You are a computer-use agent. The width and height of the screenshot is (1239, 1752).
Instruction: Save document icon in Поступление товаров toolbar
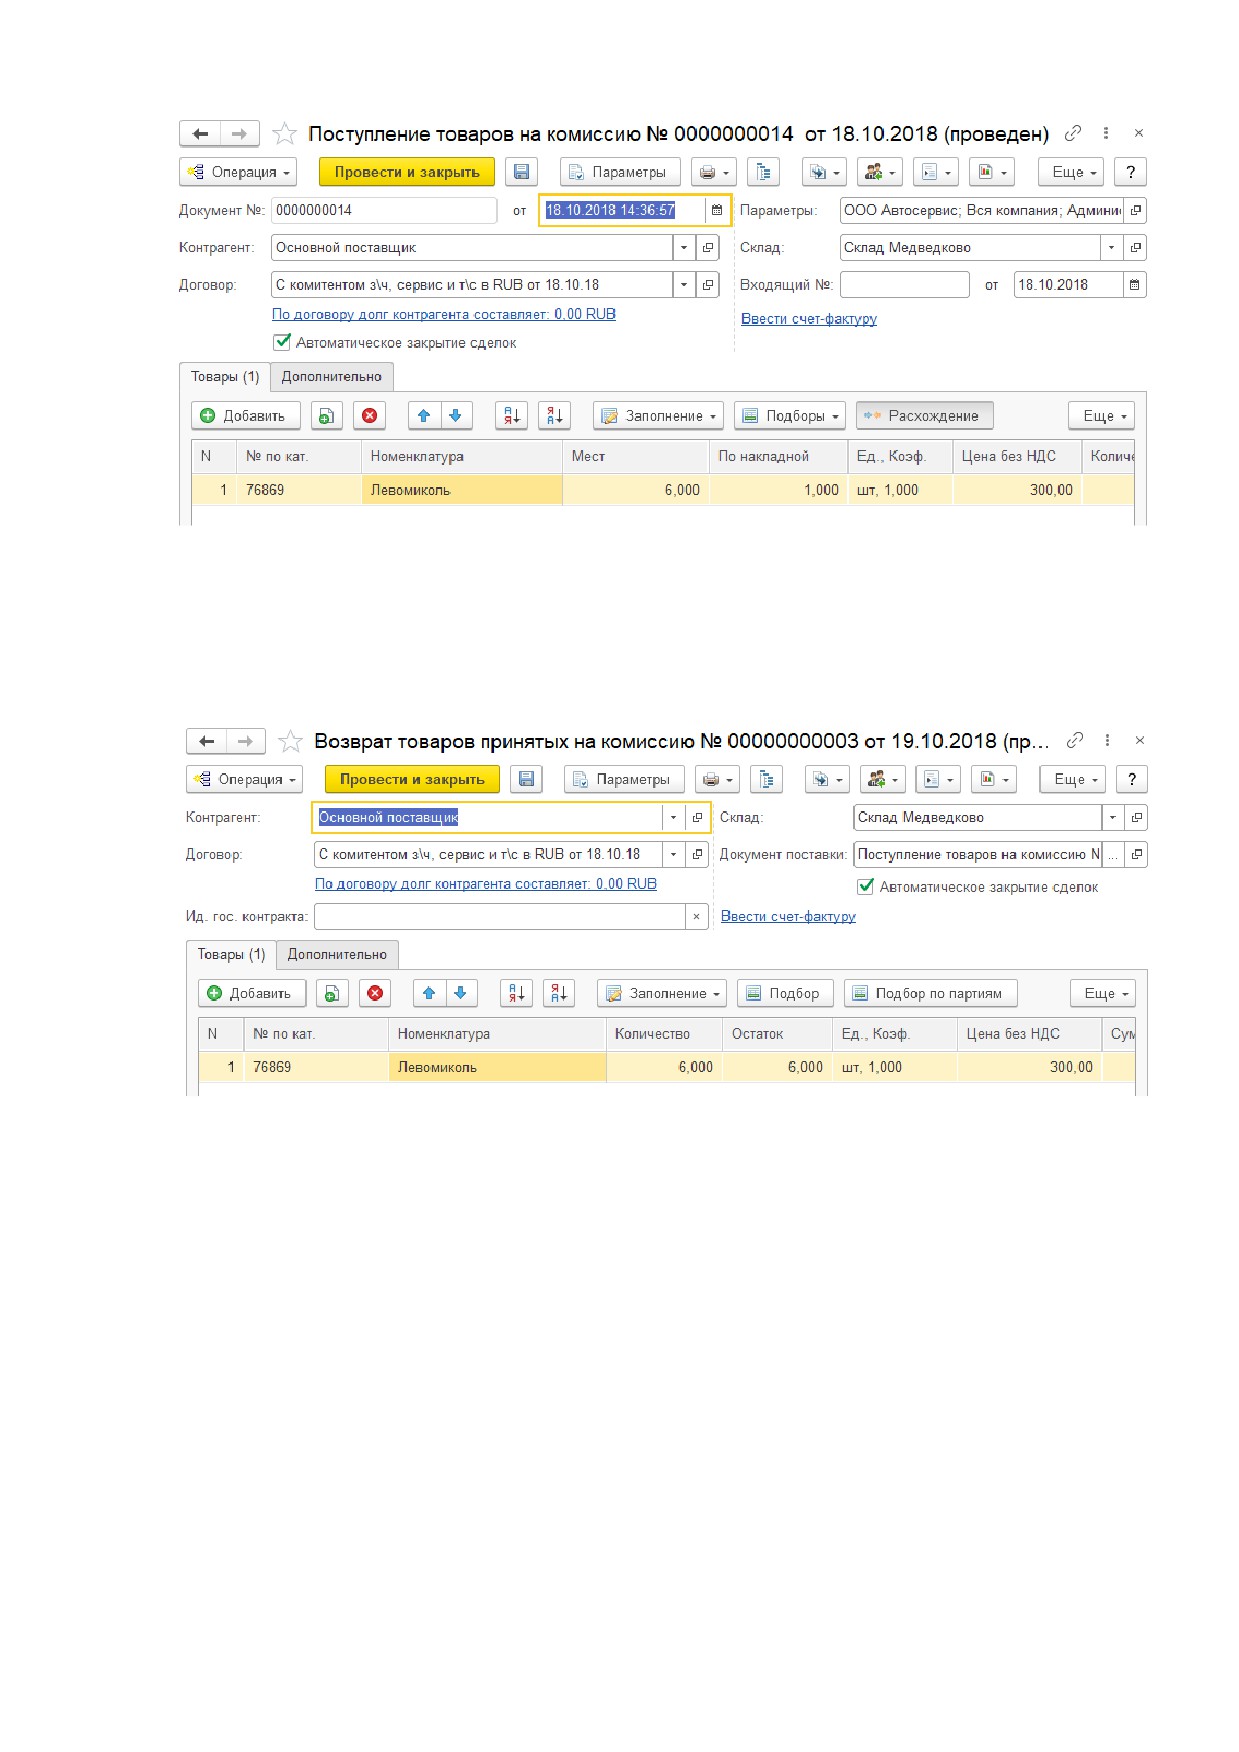coord(521,172)
